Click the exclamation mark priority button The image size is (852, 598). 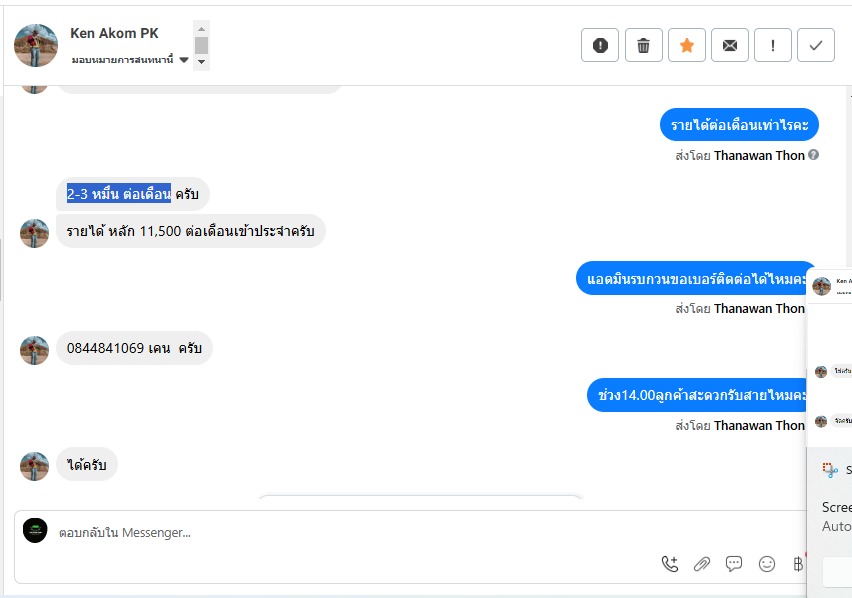773,45
